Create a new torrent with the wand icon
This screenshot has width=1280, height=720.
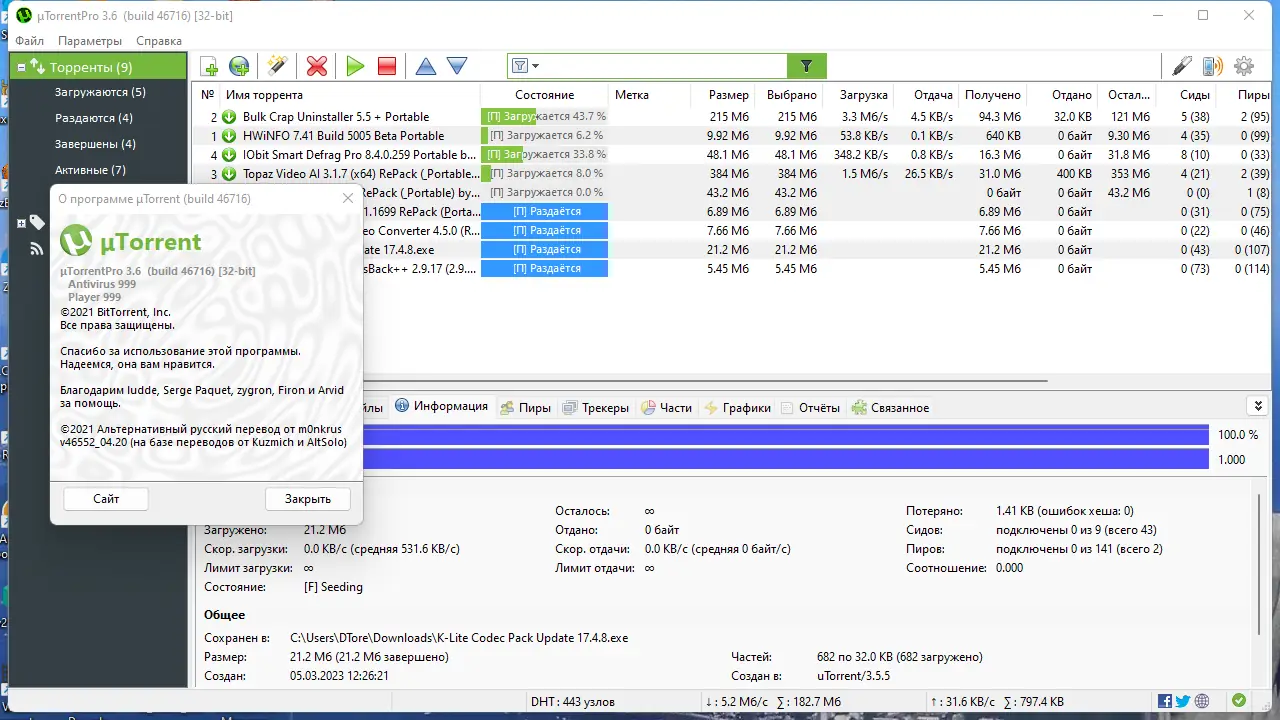pyautogui.click(x=277, y=65)
